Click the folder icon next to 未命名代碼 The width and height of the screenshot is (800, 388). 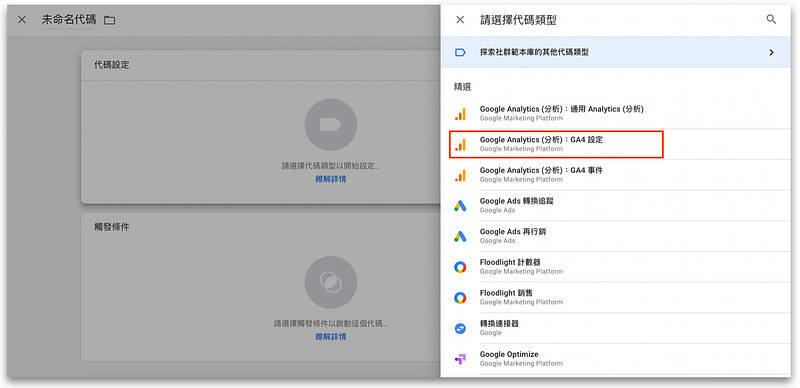tap(109, 20)
